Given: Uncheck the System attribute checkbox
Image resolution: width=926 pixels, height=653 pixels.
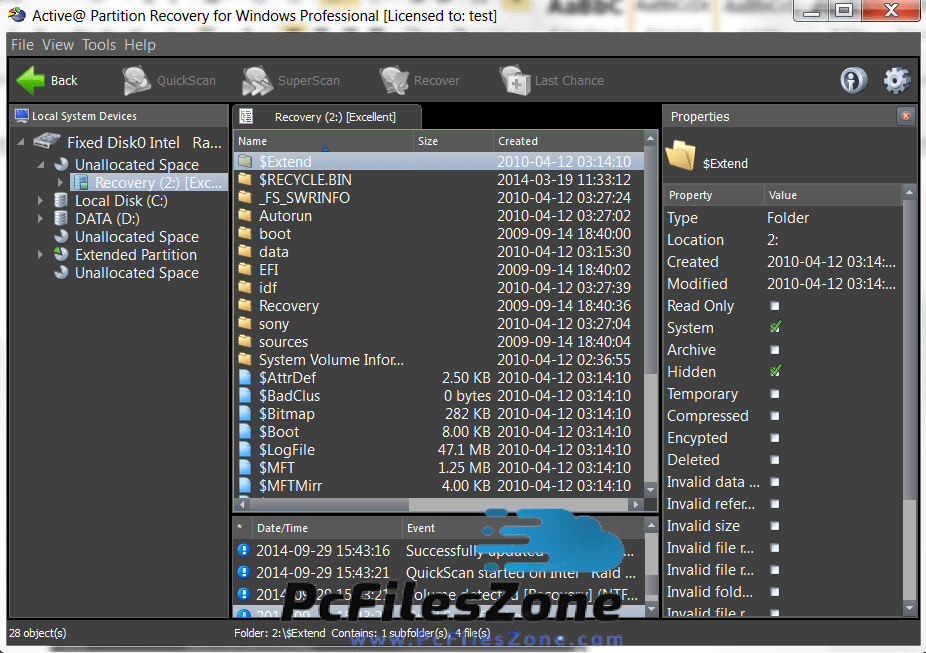Looking at the screenshot, I should click(775, 328).
